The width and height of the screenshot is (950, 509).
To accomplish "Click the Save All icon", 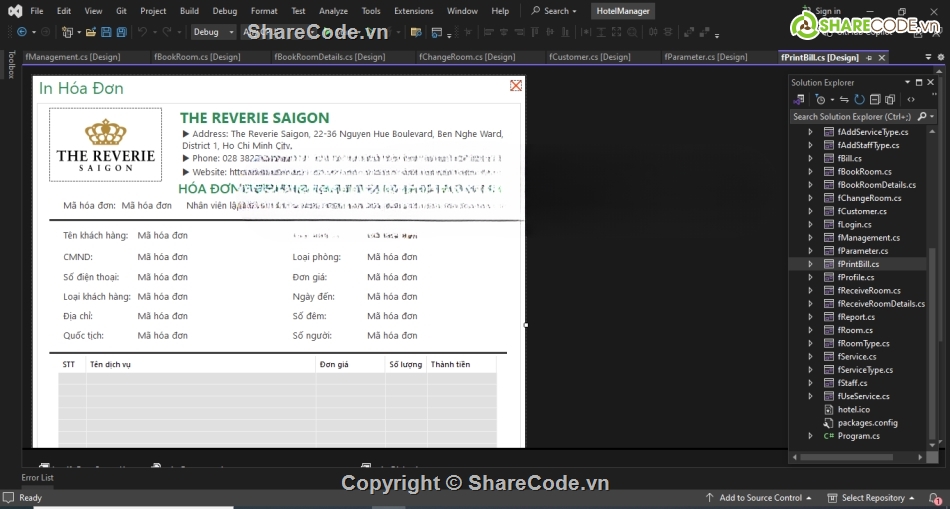I will [x=121, y=32].
